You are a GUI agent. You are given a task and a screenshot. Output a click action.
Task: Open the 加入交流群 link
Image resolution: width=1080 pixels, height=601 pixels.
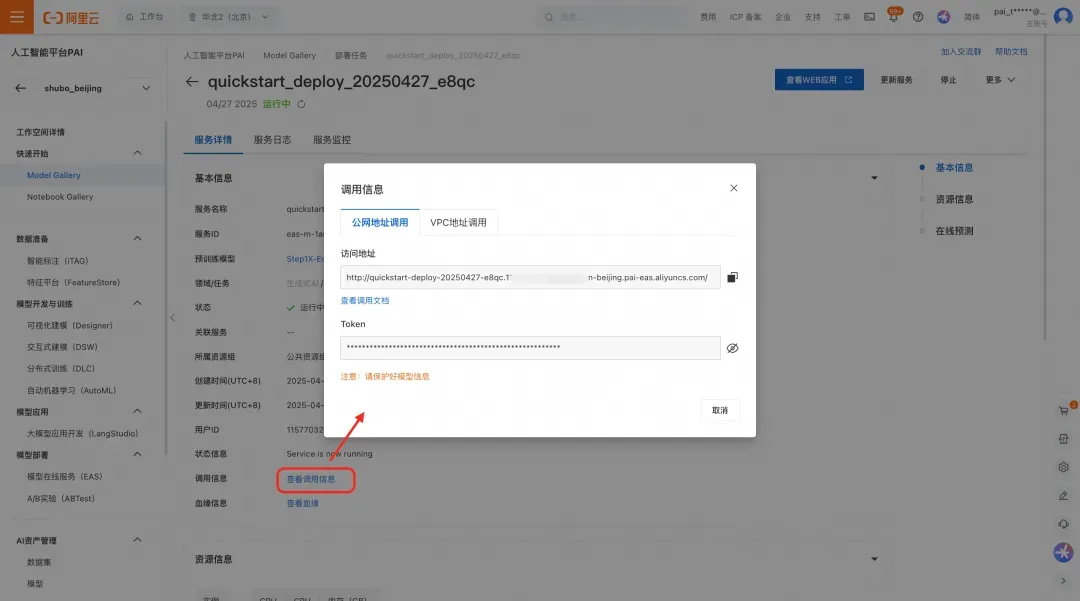tap(961, 52)
